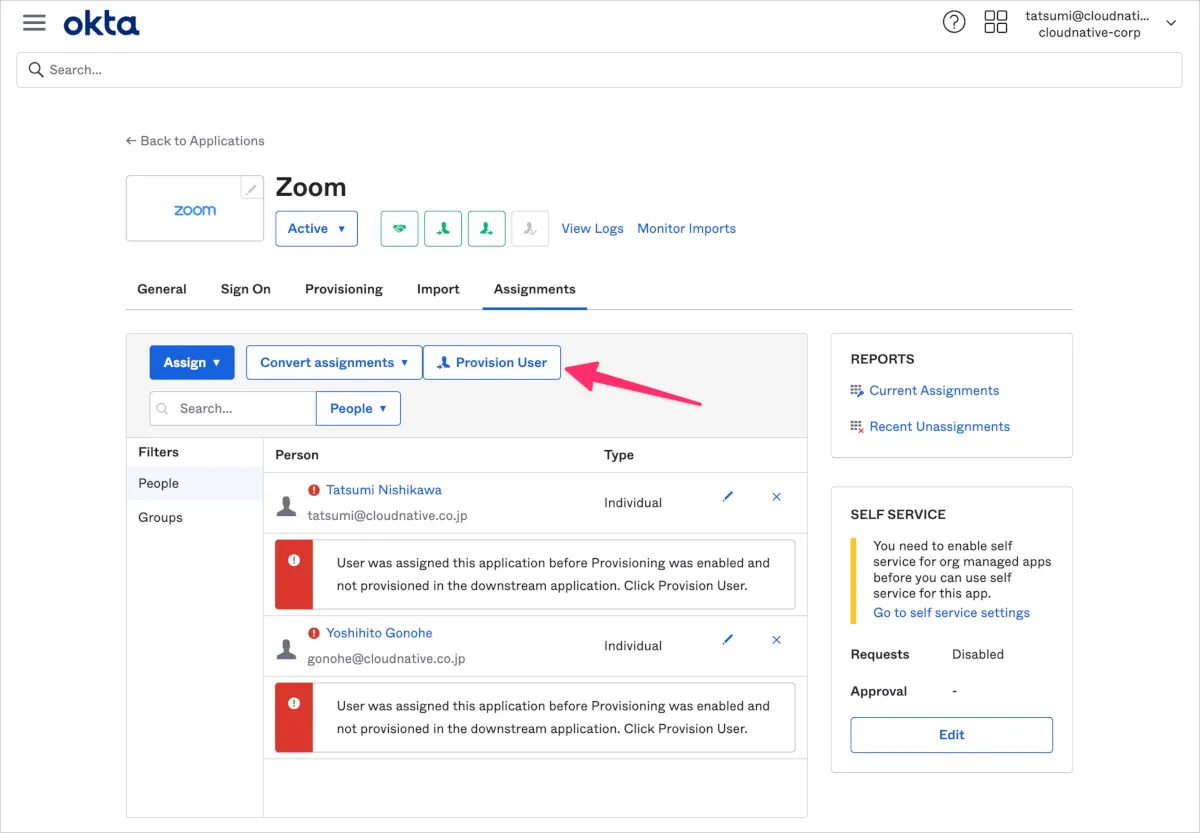Expand the People search-type dropdown
The image size is (1200, 833).
358,409
